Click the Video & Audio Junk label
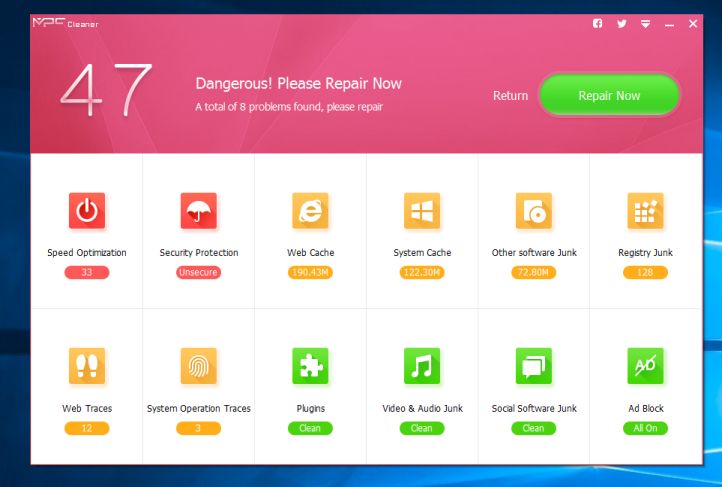 coord(423,408)
